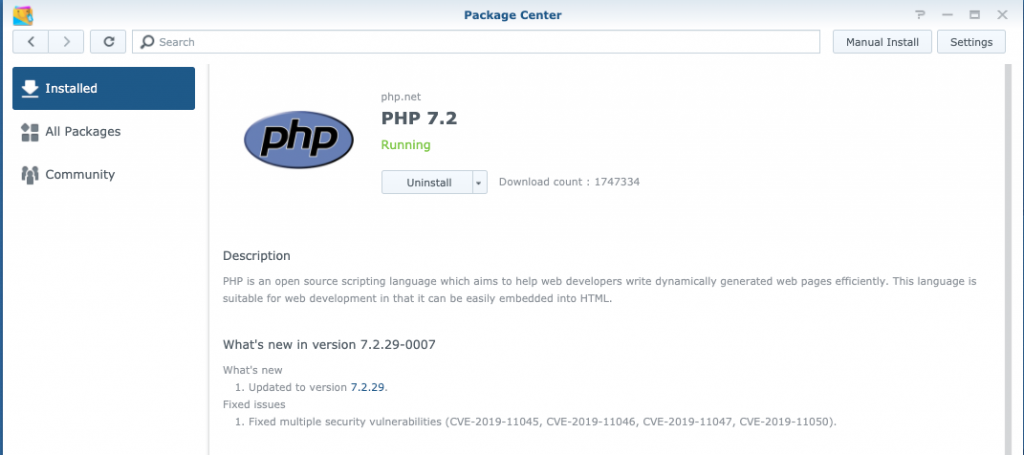Click the magnifier icon in search bar
The height and width of the screenshot is (455, 1024).
click(148, 42)
